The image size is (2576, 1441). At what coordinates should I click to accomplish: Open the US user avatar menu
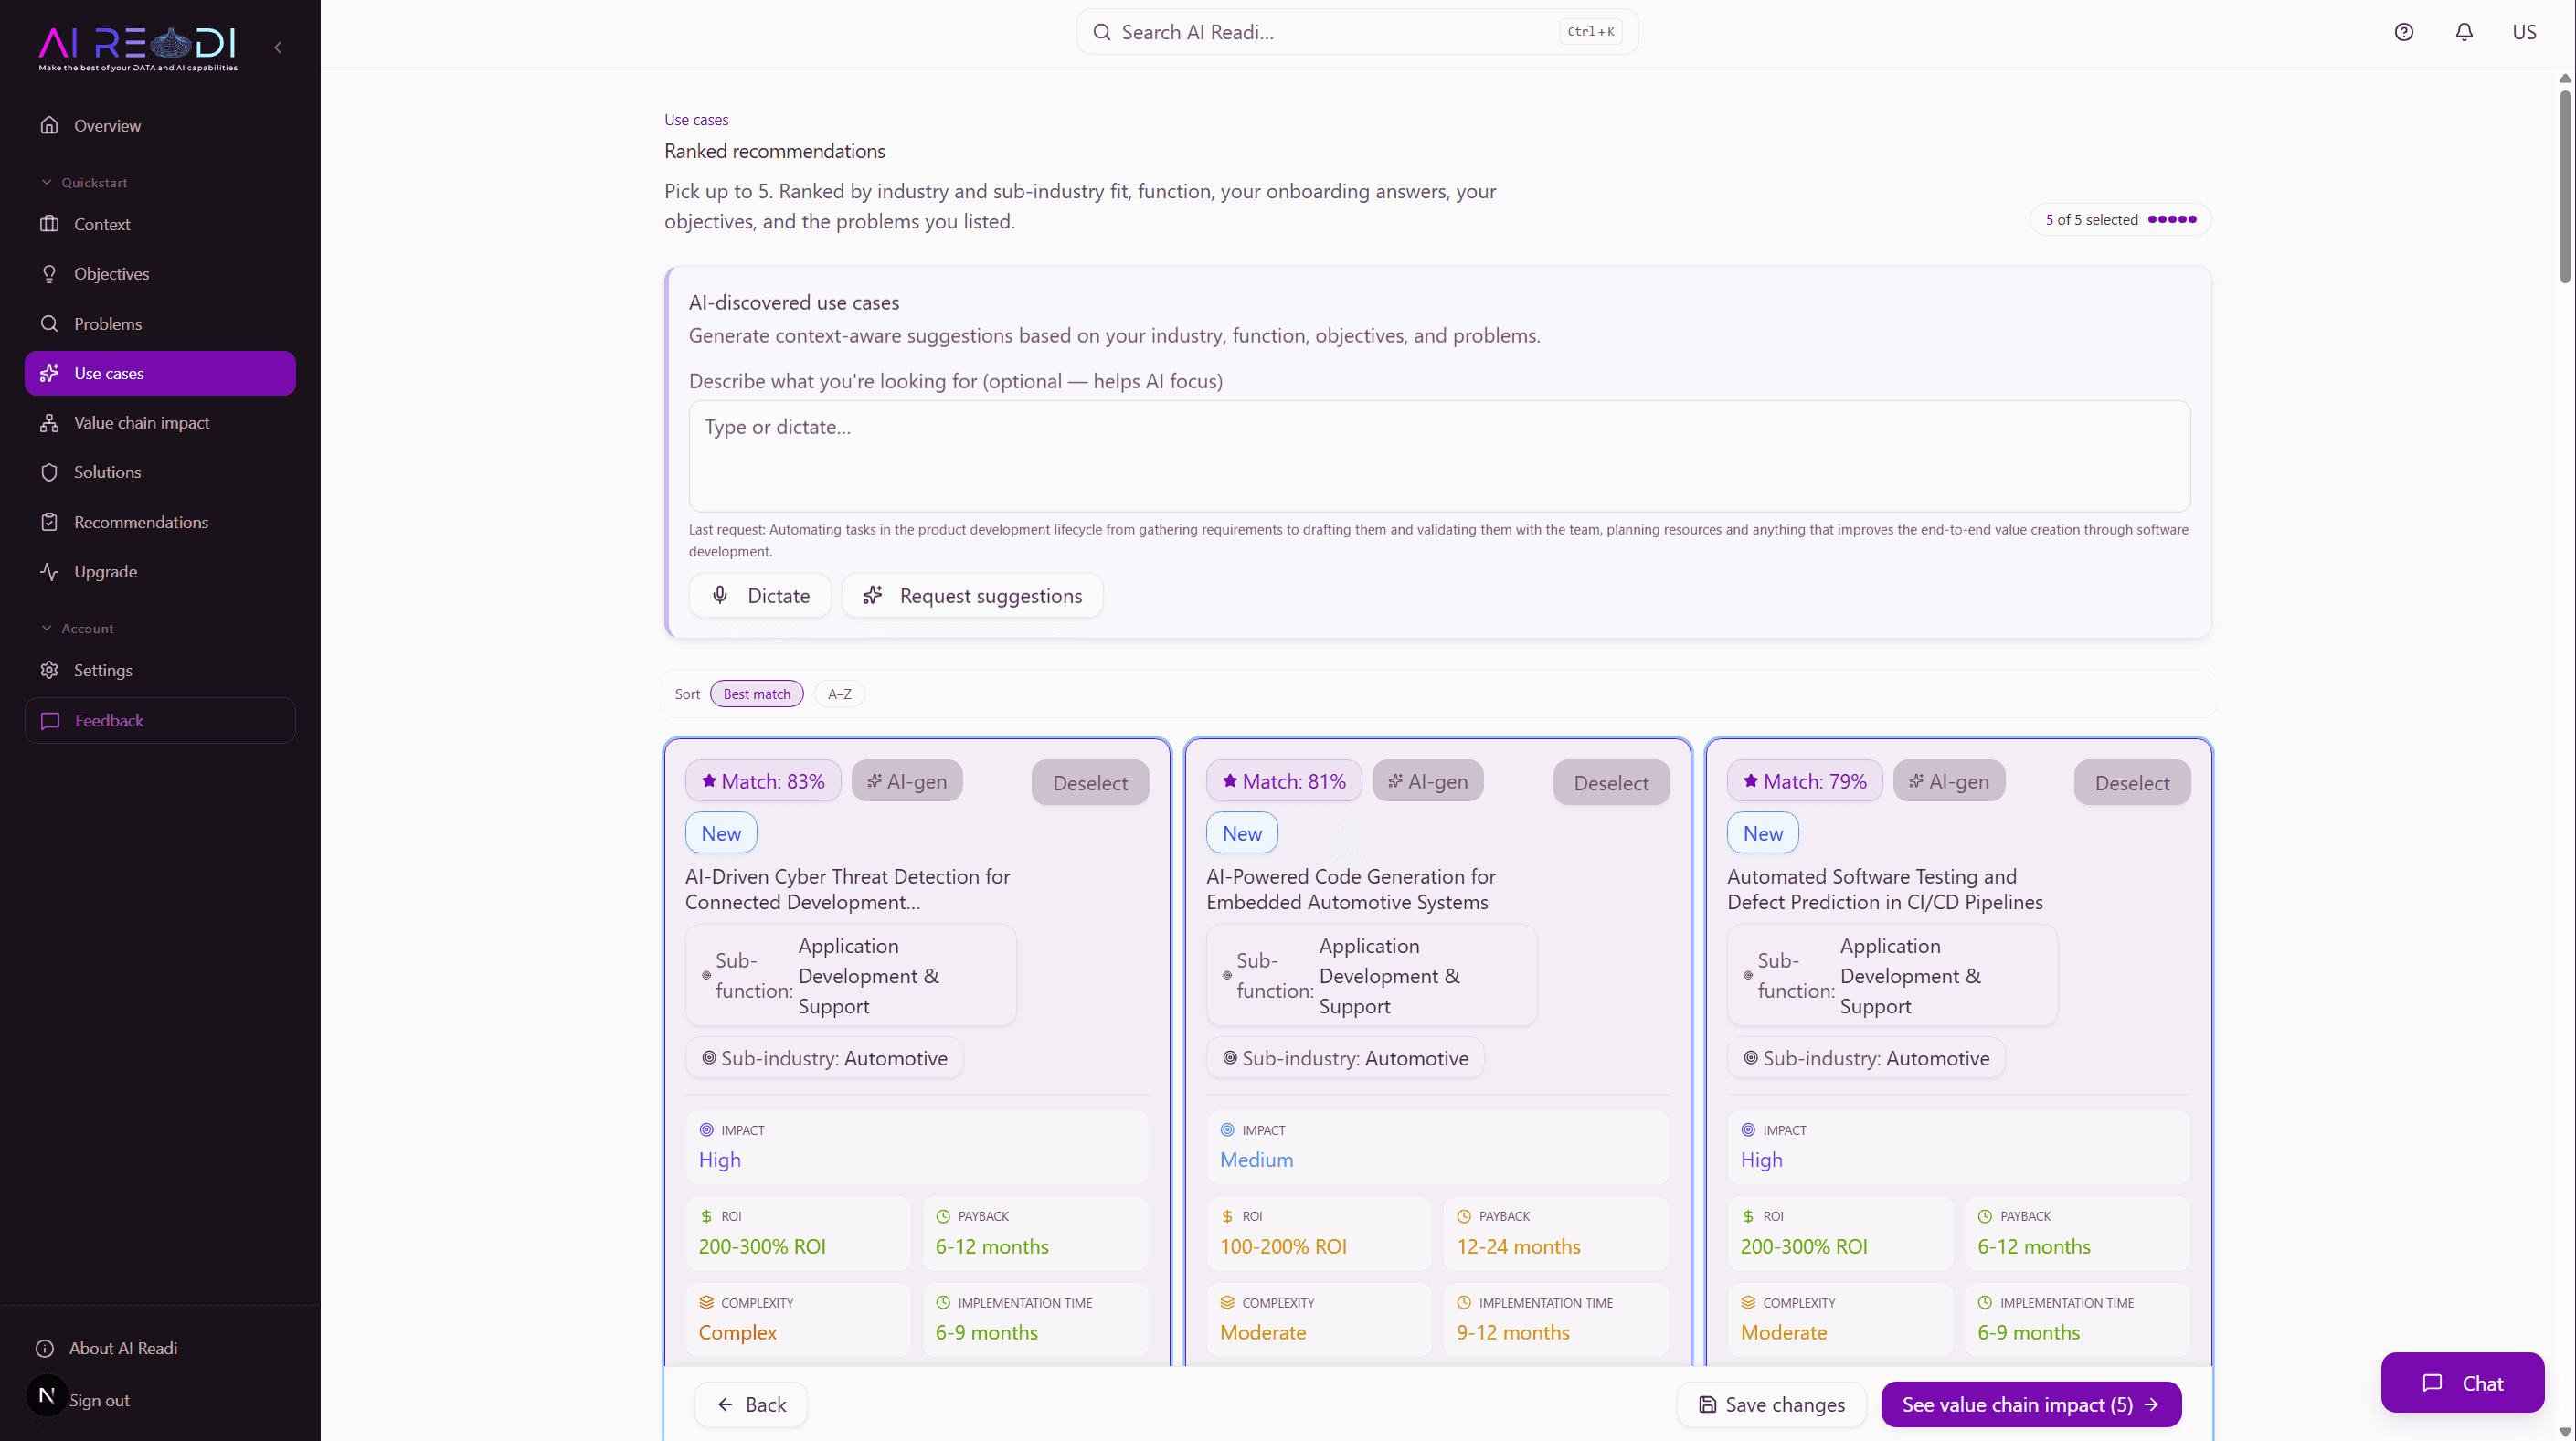(2524, 32)
